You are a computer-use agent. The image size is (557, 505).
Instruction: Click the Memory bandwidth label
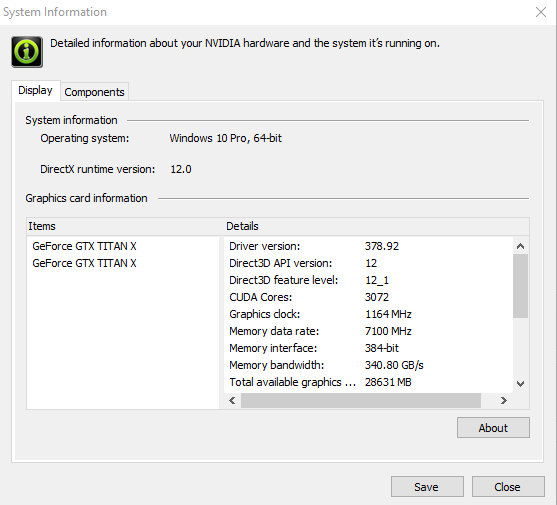pyautogui.click(x=277, y=365)
